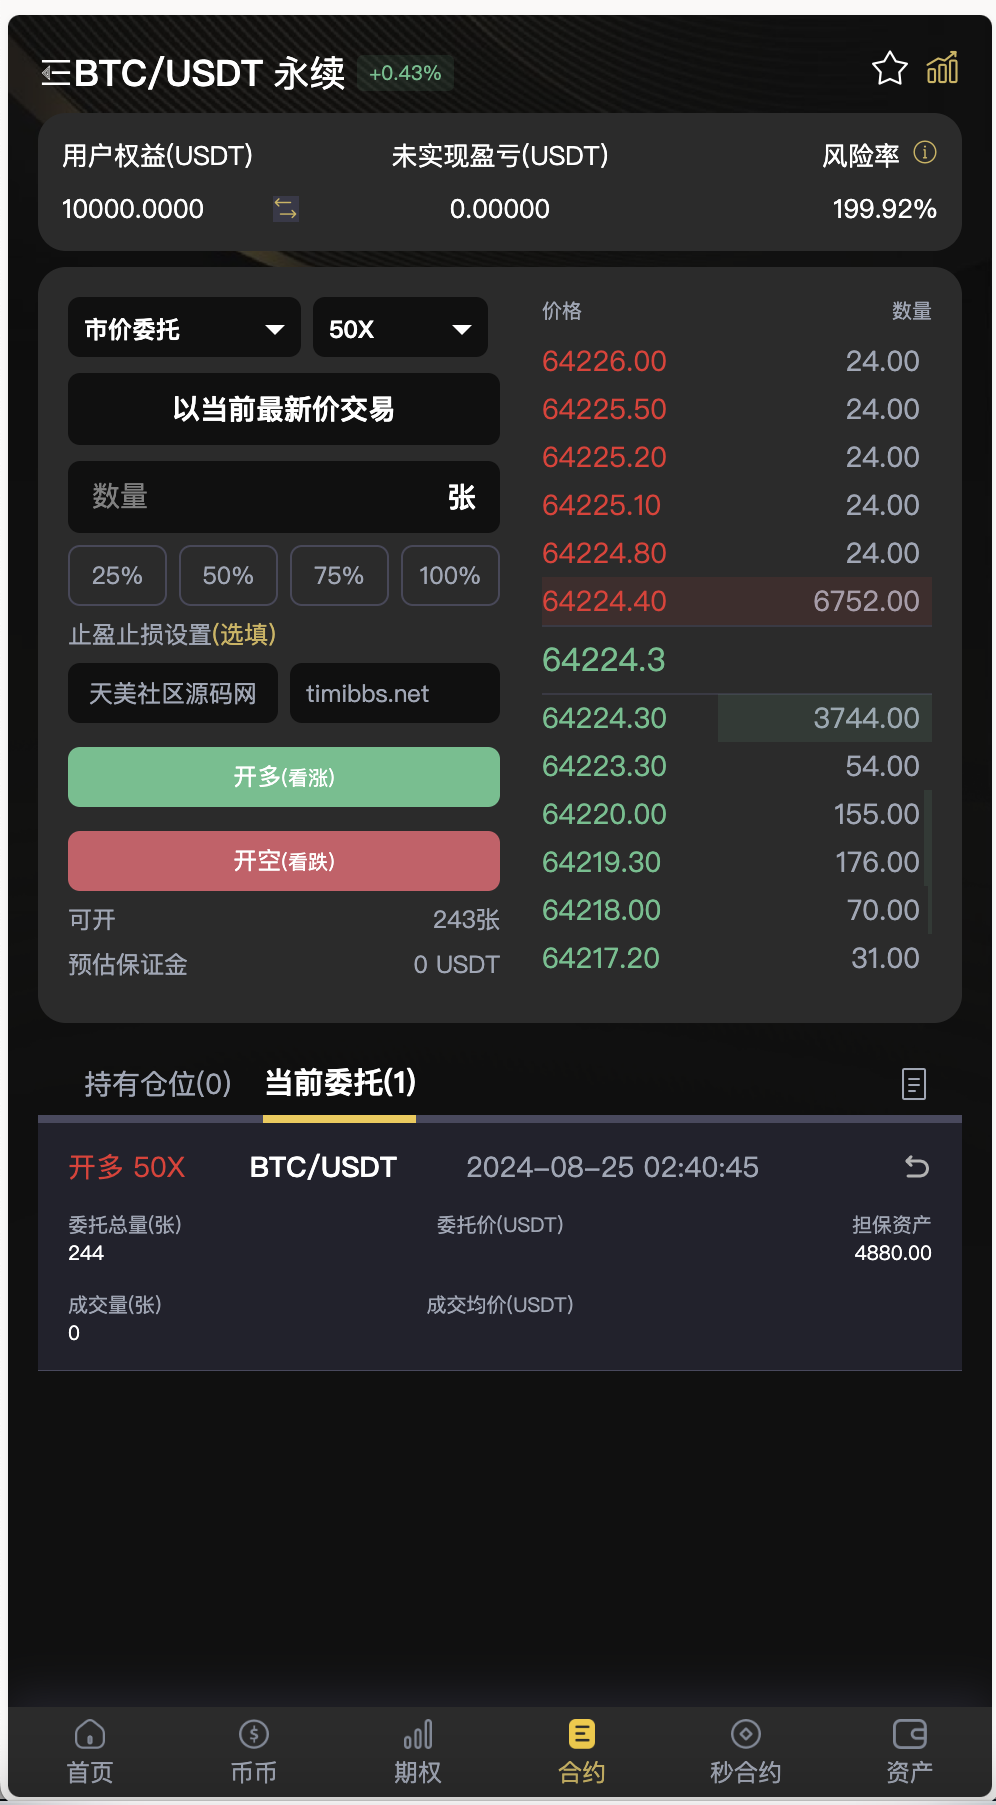Show risk rate info icon
This screenshot has height=1805, width=996.
coord(925,153)
